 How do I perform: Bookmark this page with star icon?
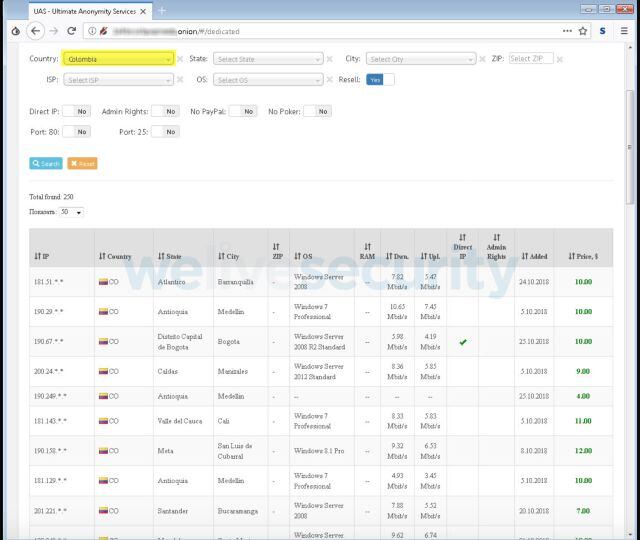[582, 31]
